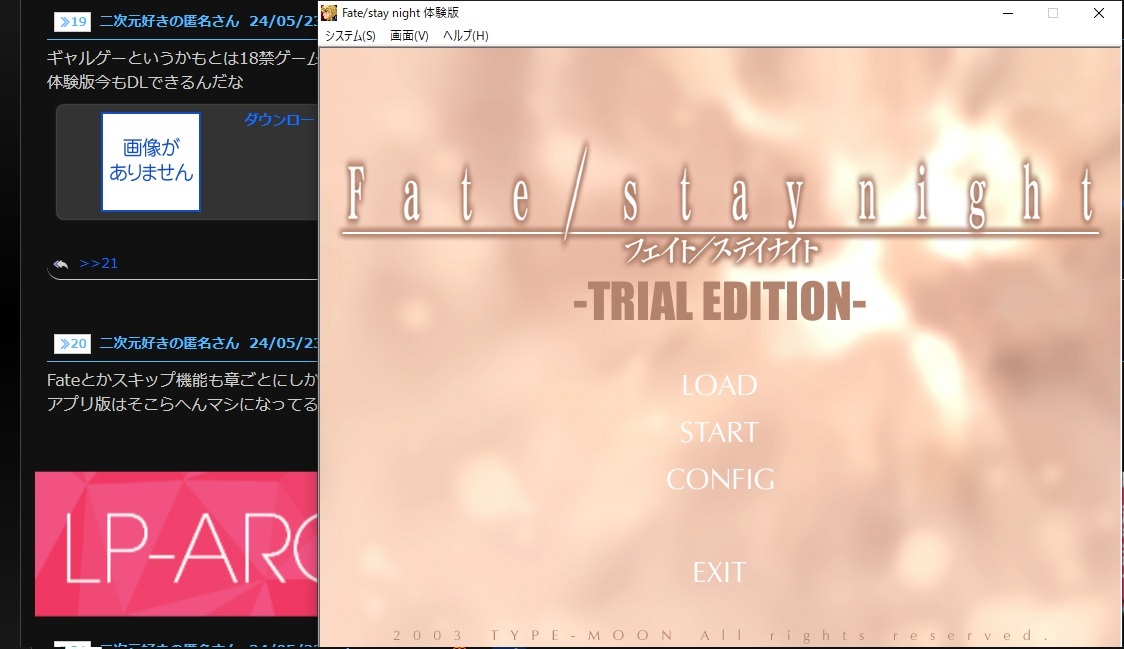
Task: Open the ダウンロー download link
Action: [x=279, y=120]
